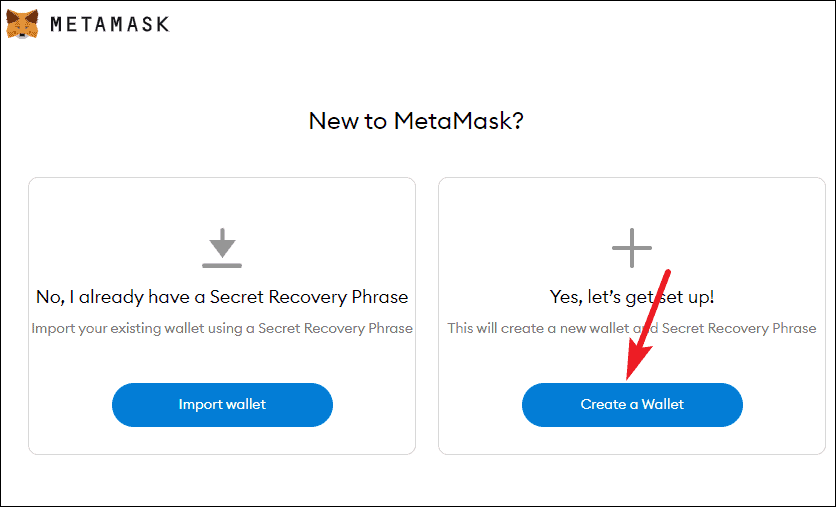This screenshot has height=507, width=836.
Task: Click the horizontal bar under the download arrow
Action: tap(222, 265)
